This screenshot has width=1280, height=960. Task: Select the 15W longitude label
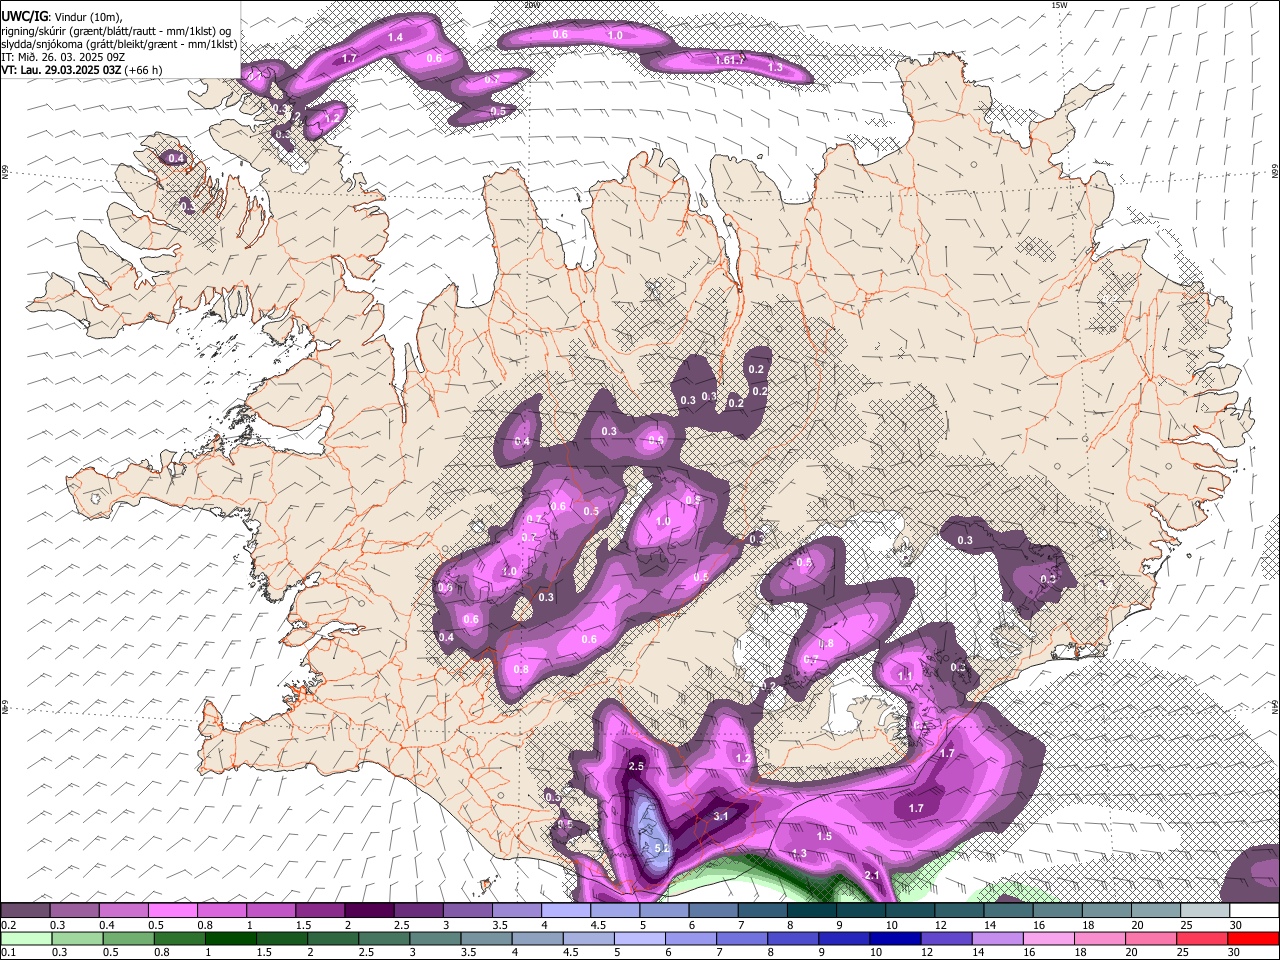pos(1059,5)
